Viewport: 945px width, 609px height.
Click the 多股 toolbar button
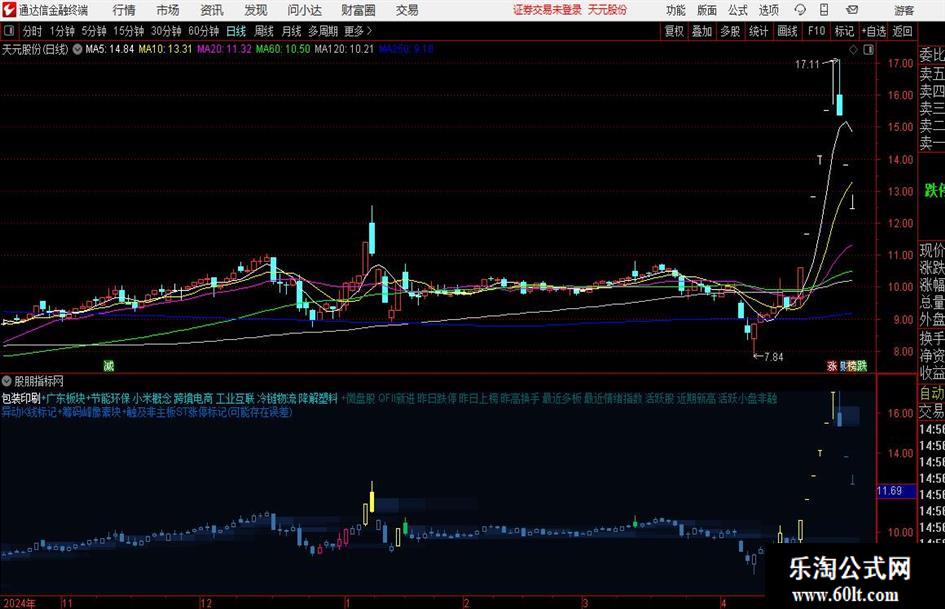tap(730, 31)
